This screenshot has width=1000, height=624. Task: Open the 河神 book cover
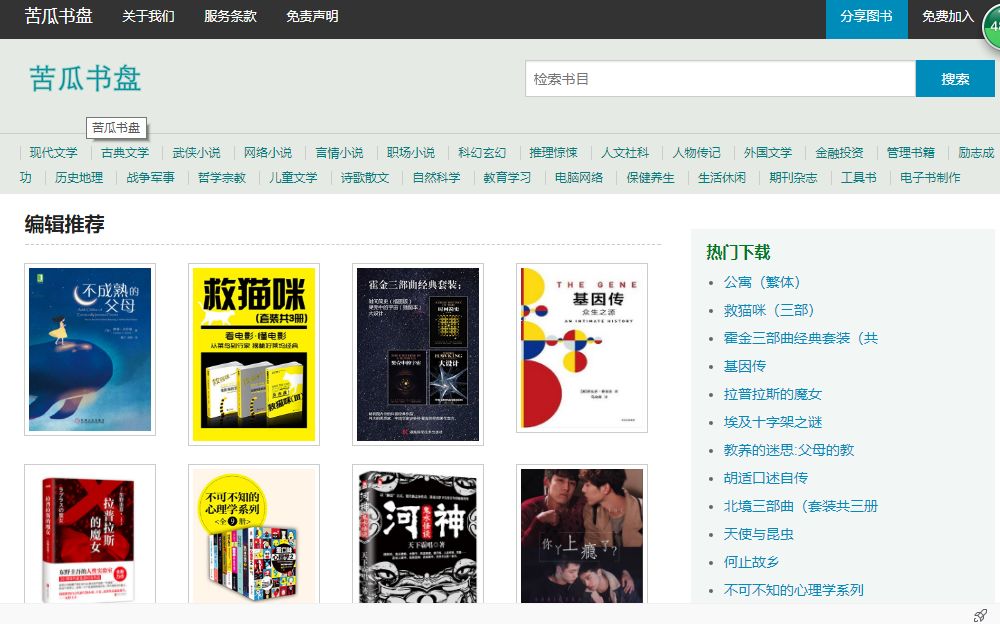pos(418,535)
